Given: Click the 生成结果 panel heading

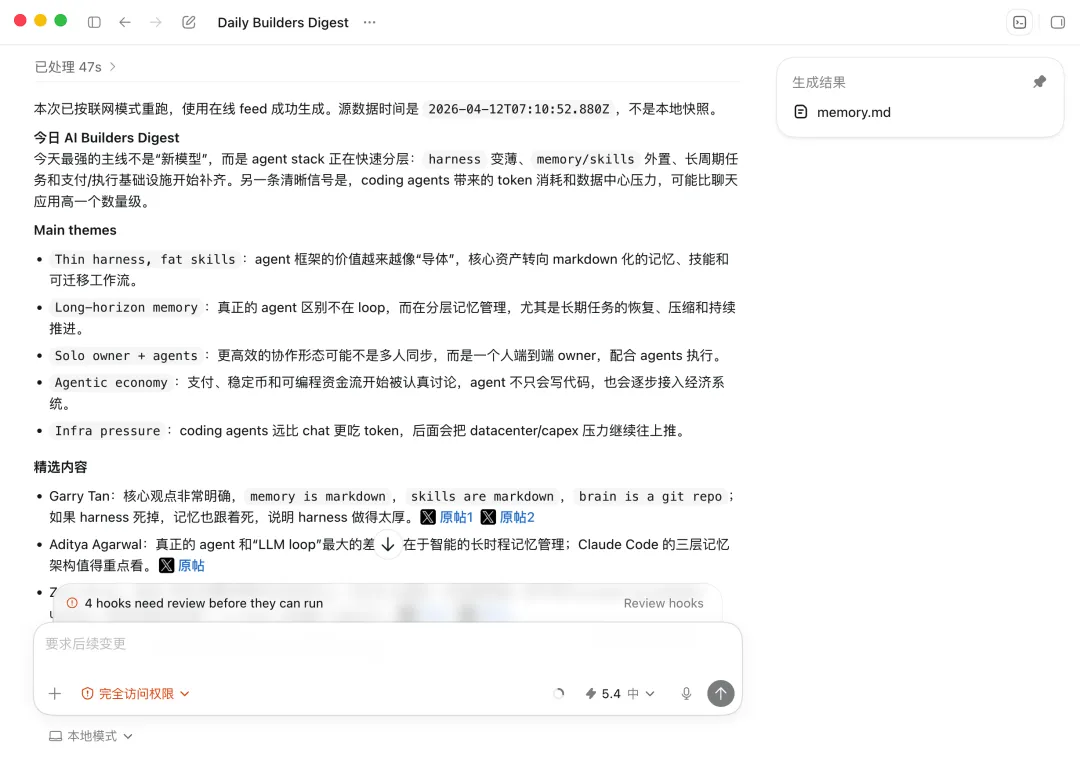Looking at the screenshot, I should tap(818, 82).
